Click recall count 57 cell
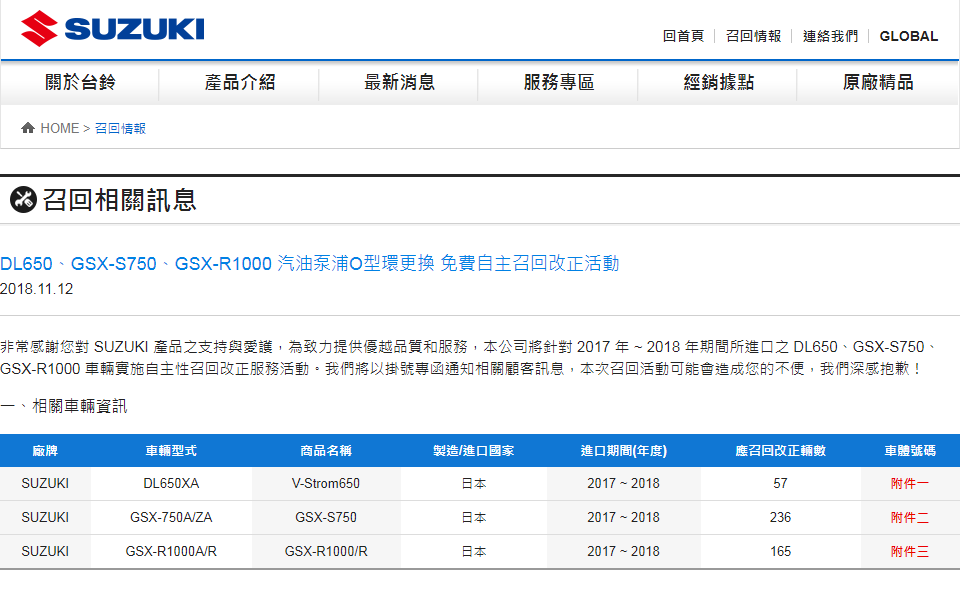 (780, 484)
